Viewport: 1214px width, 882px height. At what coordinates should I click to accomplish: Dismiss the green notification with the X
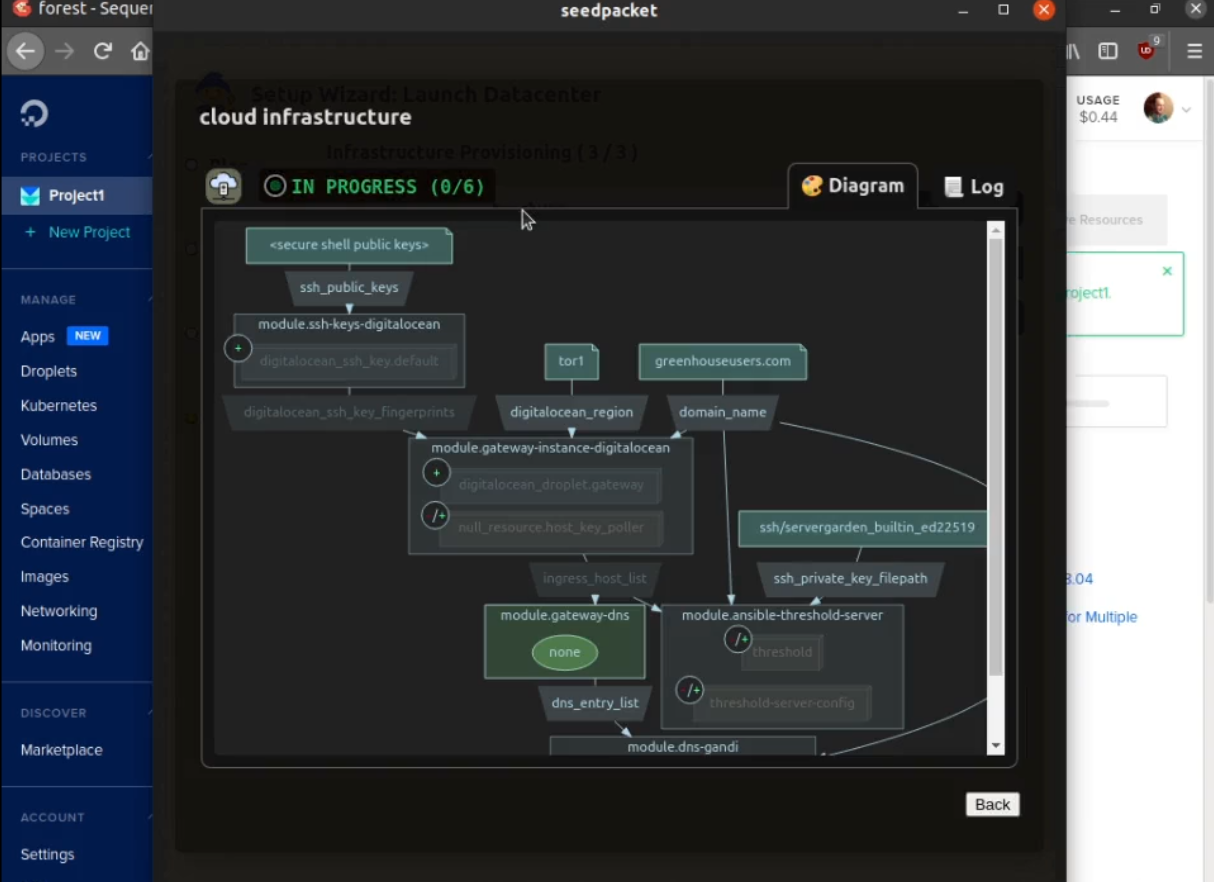1167,271
